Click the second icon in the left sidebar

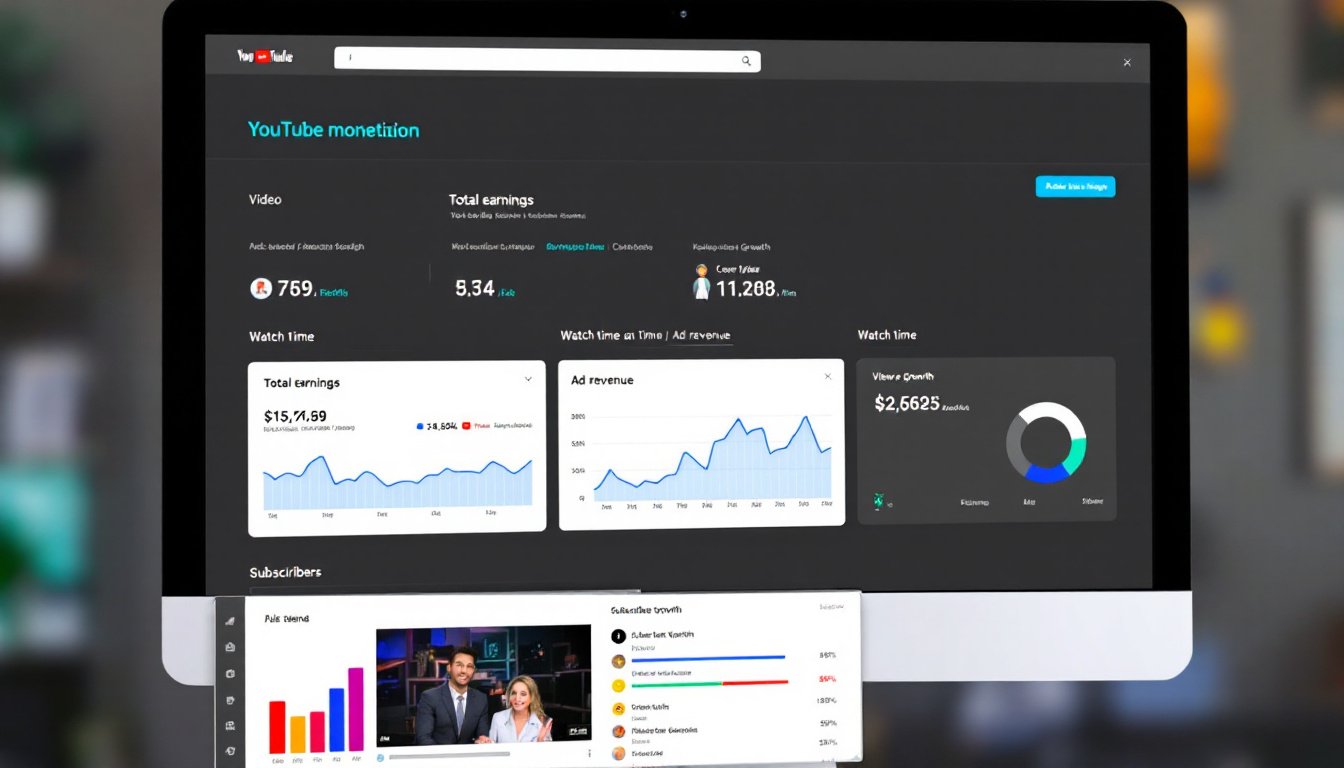[x=230, y=647]
